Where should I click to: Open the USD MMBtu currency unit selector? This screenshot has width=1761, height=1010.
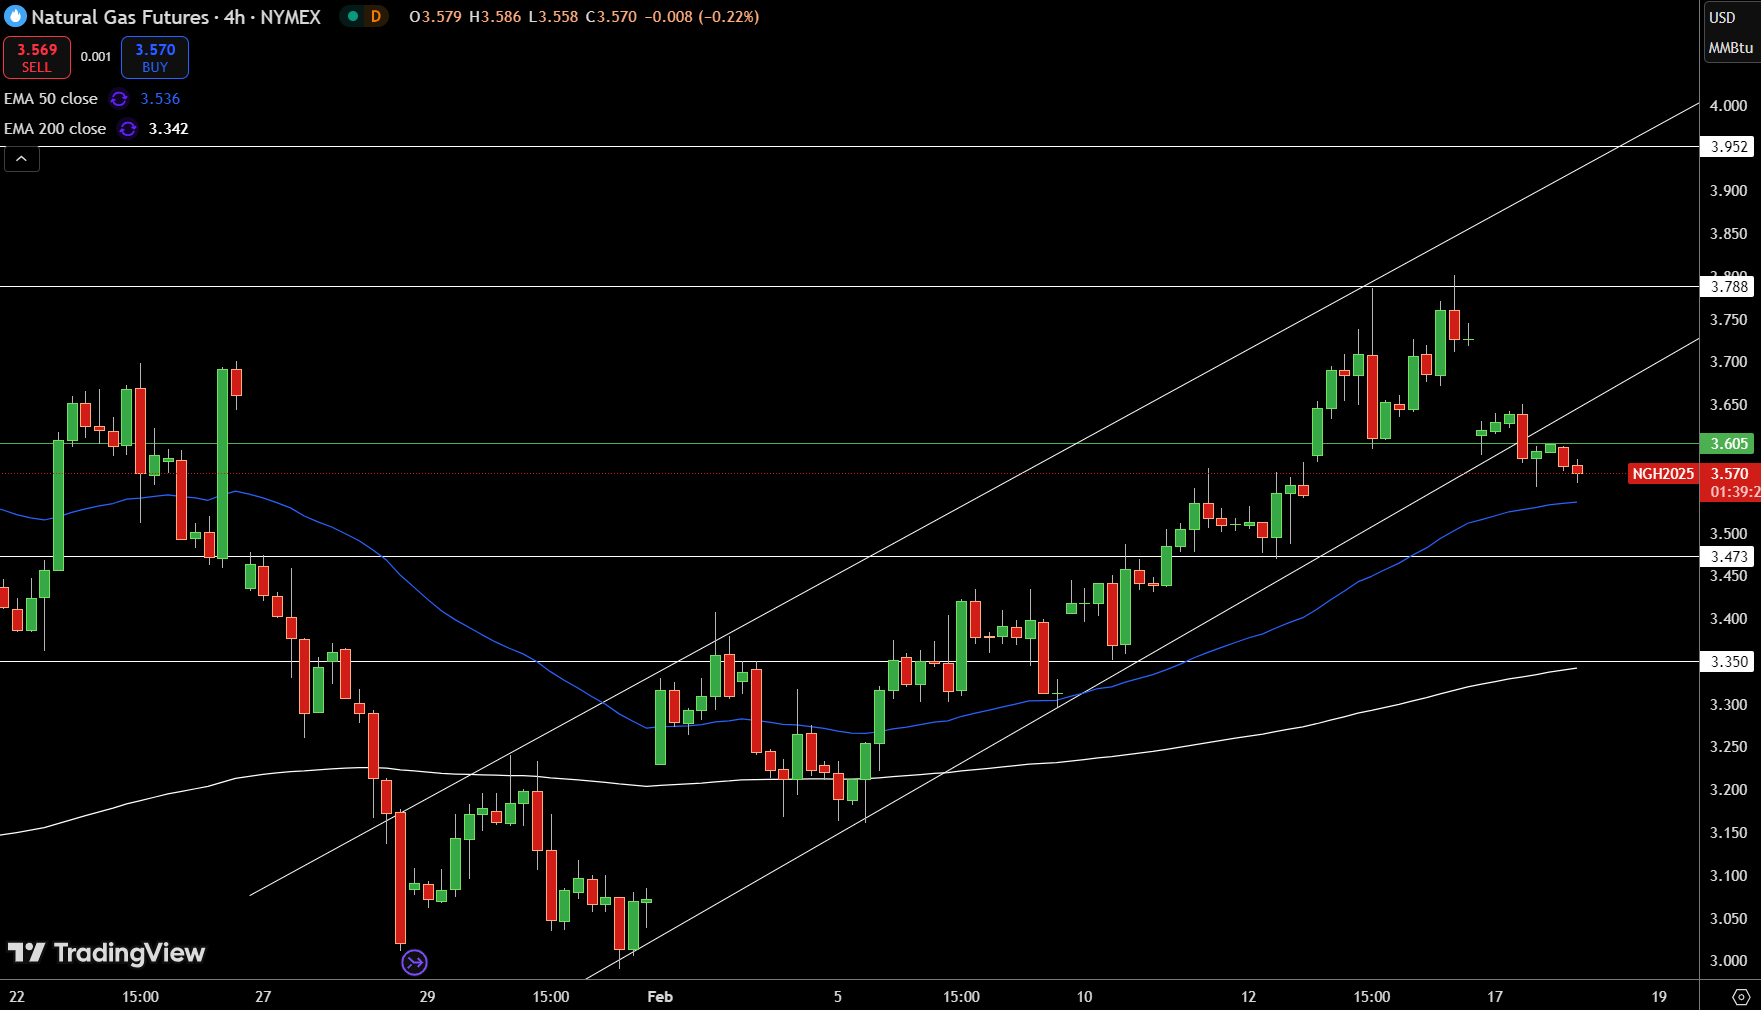[x=1730, y=32]
